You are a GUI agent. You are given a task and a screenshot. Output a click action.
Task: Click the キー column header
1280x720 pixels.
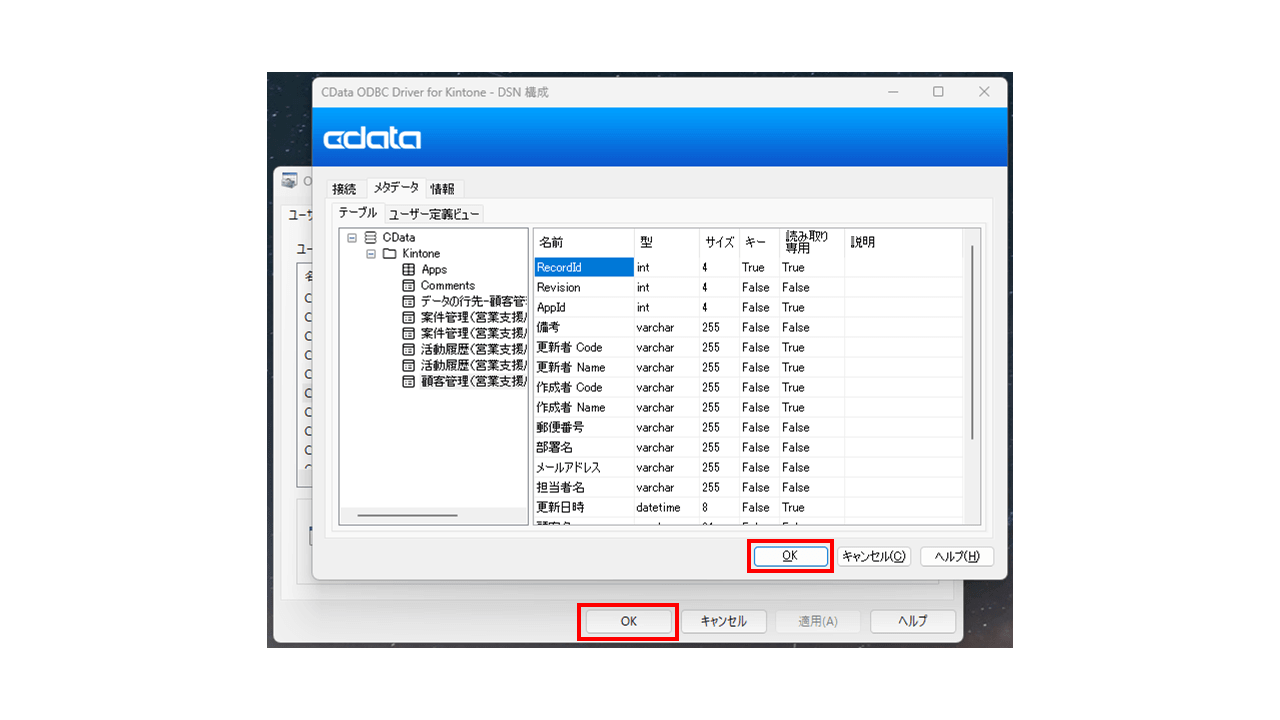(x=759, y=242)
